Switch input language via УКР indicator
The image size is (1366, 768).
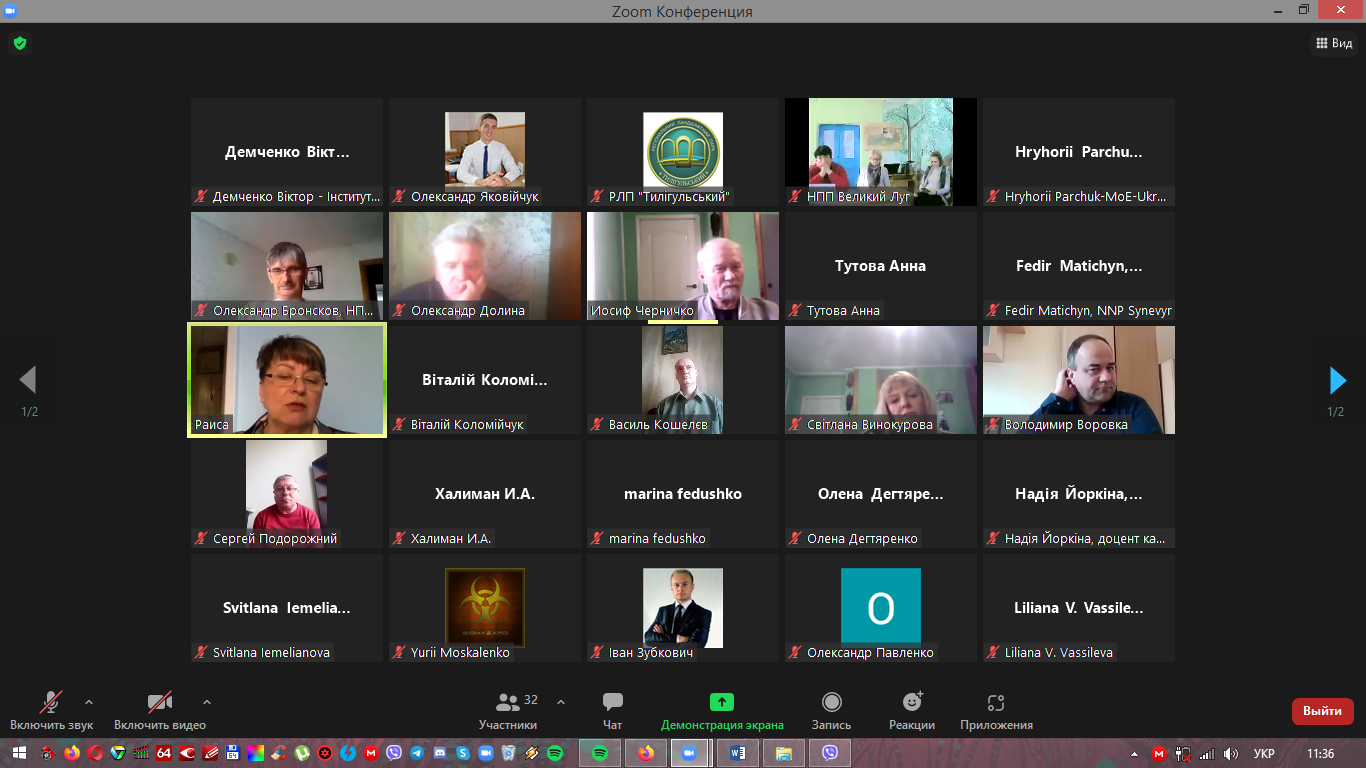(1263, 753)
